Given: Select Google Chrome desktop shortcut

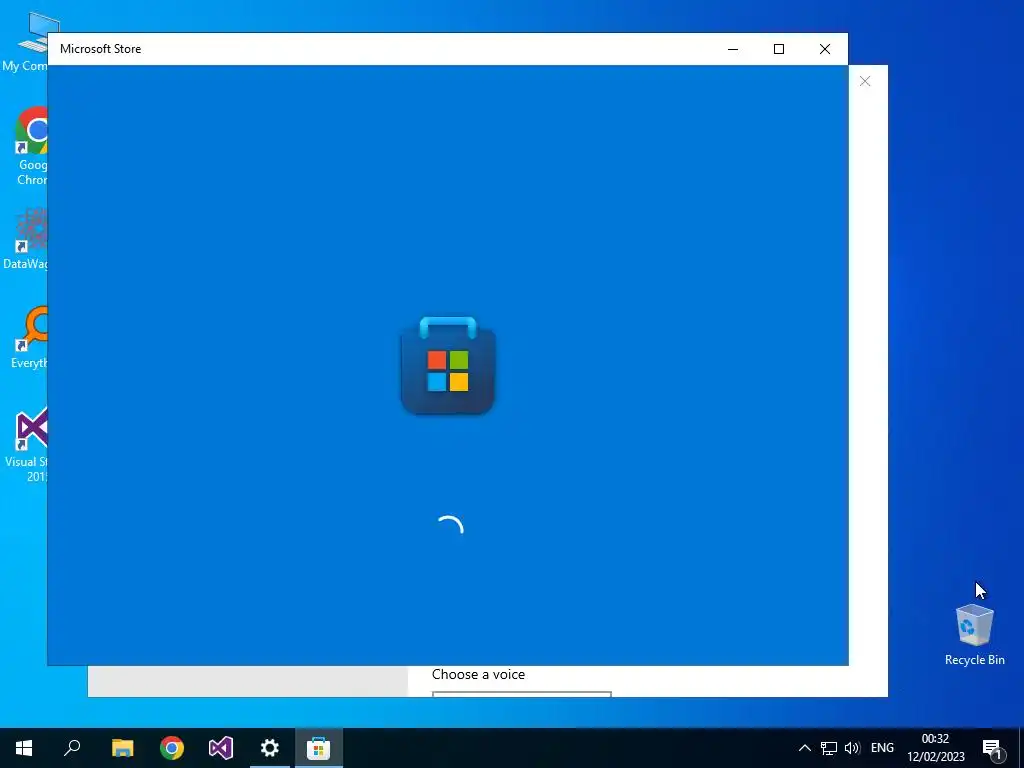Looking at the screenshot, I should pos(31,146).
